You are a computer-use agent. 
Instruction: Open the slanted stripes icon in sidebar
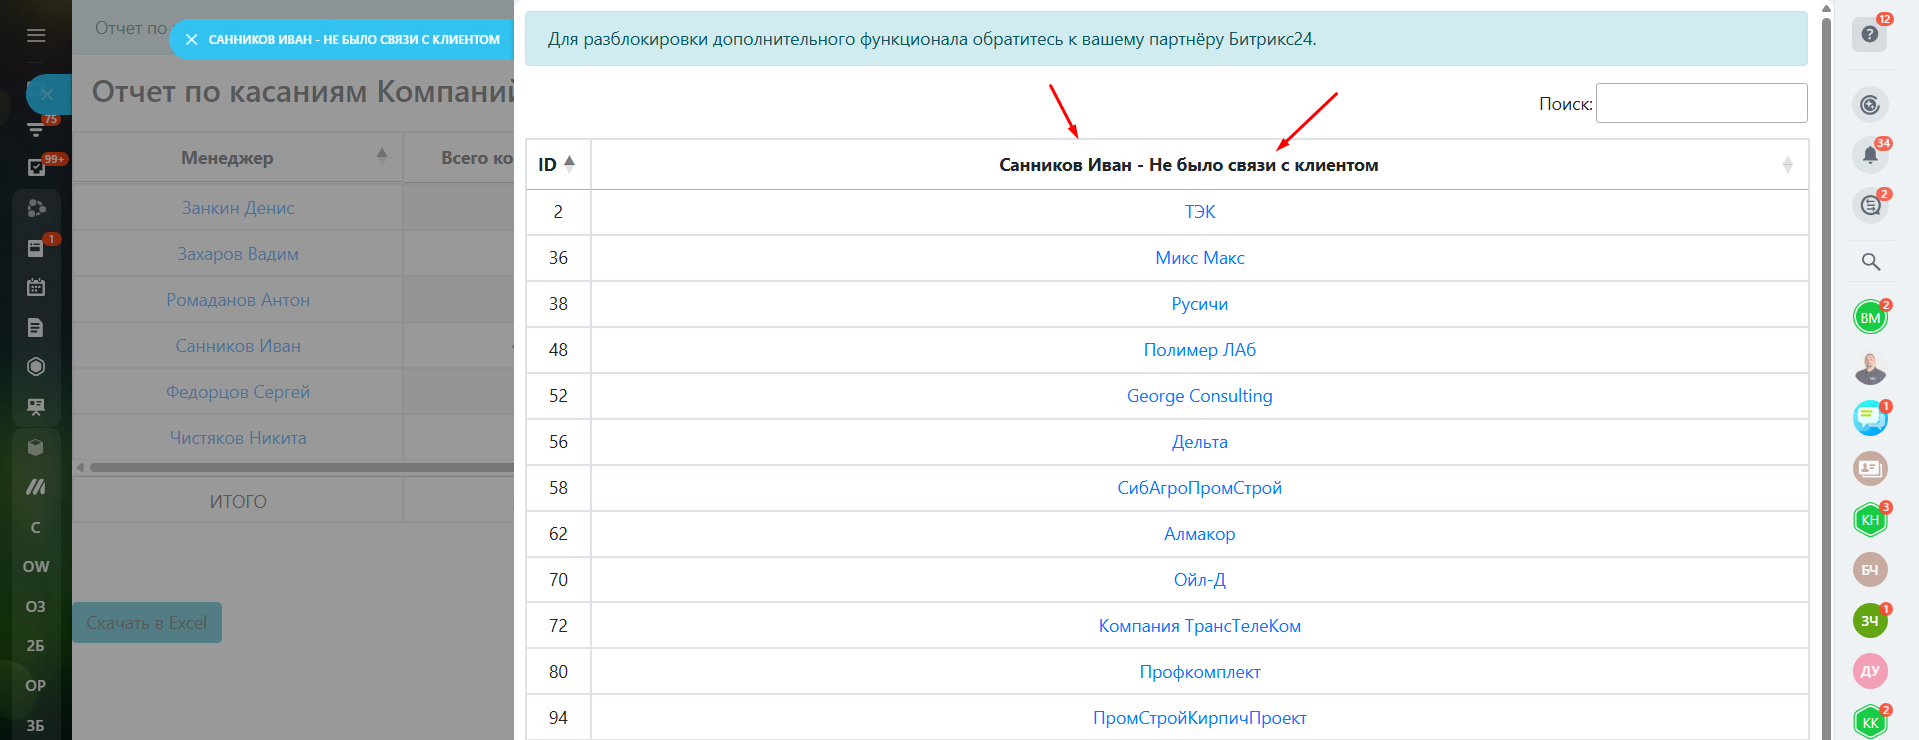click(36, 487)
